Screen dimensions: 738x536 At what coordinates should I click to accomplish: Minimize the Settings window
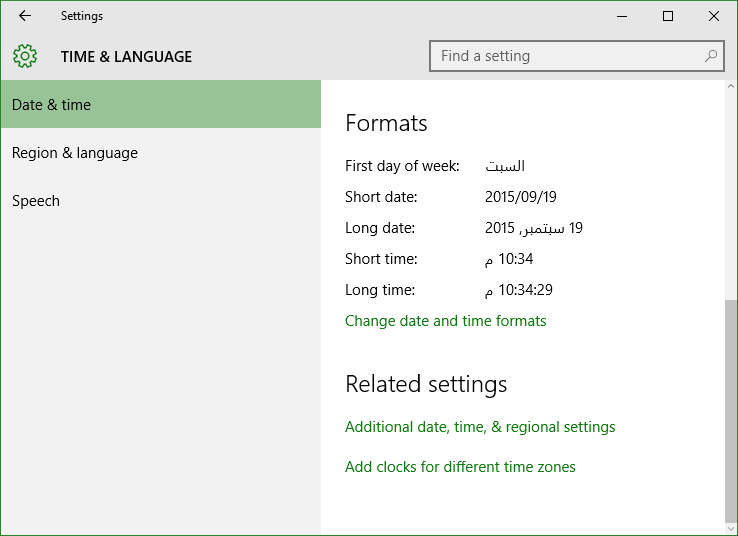622,16
